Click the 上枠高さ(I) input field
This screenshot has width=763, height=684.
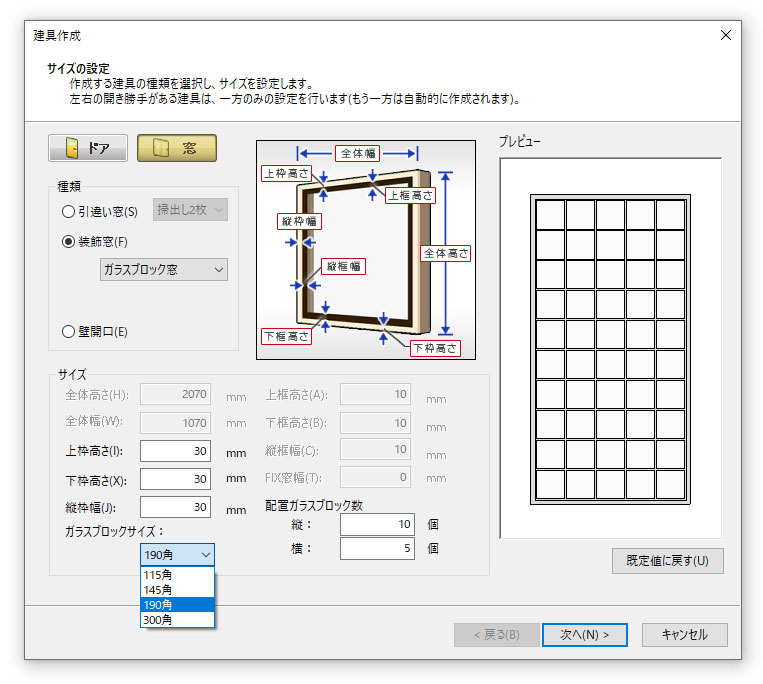[176, 451]
